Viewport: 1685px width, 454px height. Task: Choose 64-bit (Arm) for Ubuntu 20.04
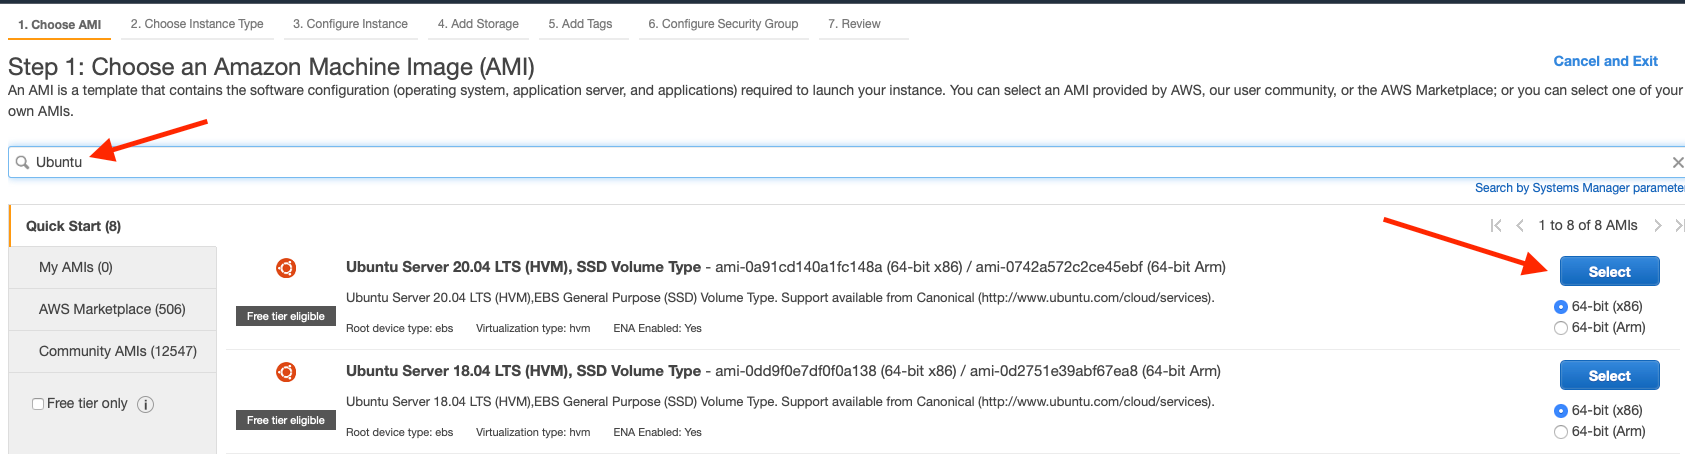(1561, 328)
